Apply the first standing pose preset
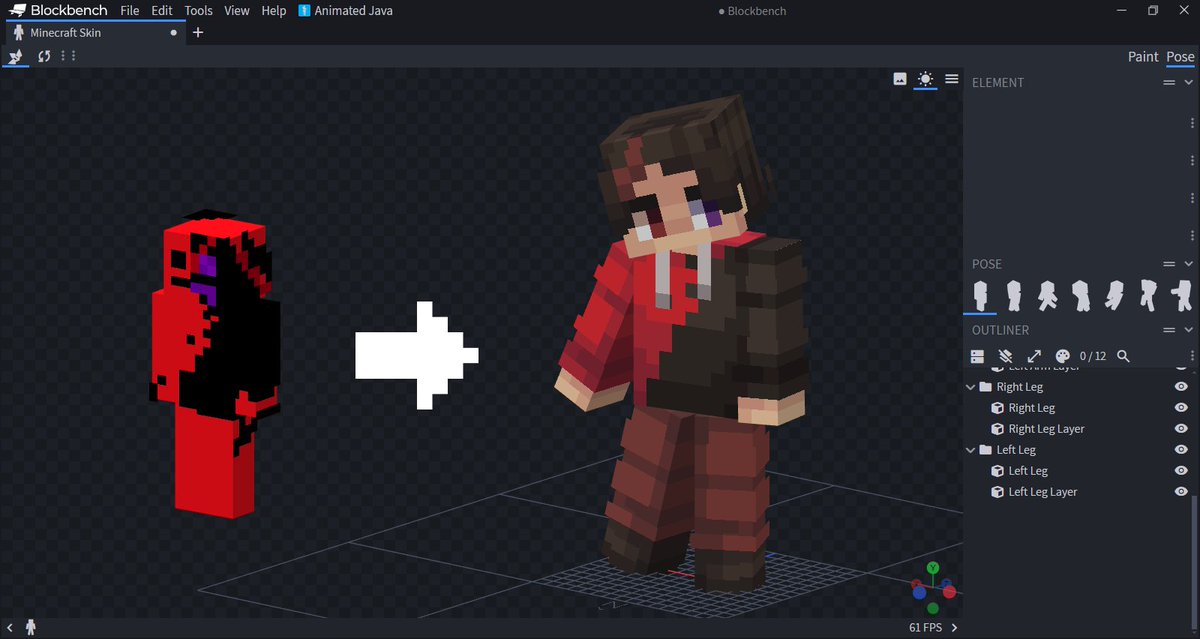 pyautogui.click(x=981, y=295)
